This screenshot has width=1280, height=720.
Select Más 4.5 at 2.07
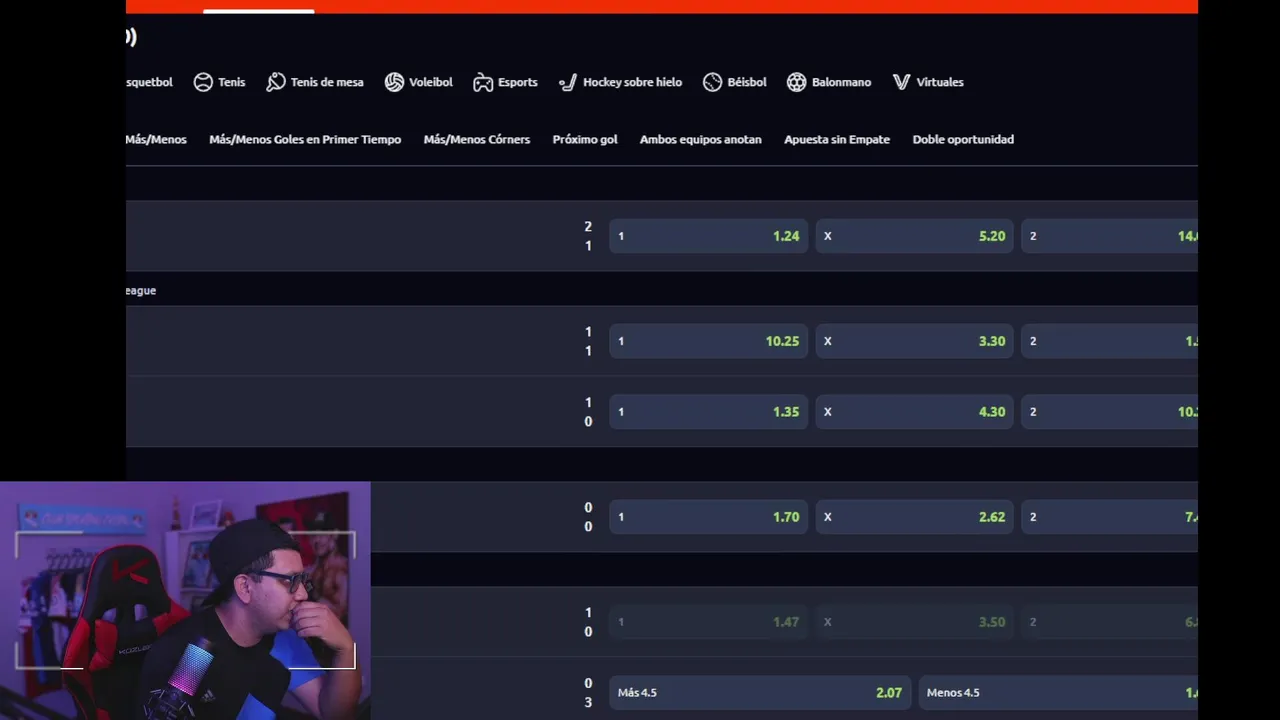(x=760, y=692)
